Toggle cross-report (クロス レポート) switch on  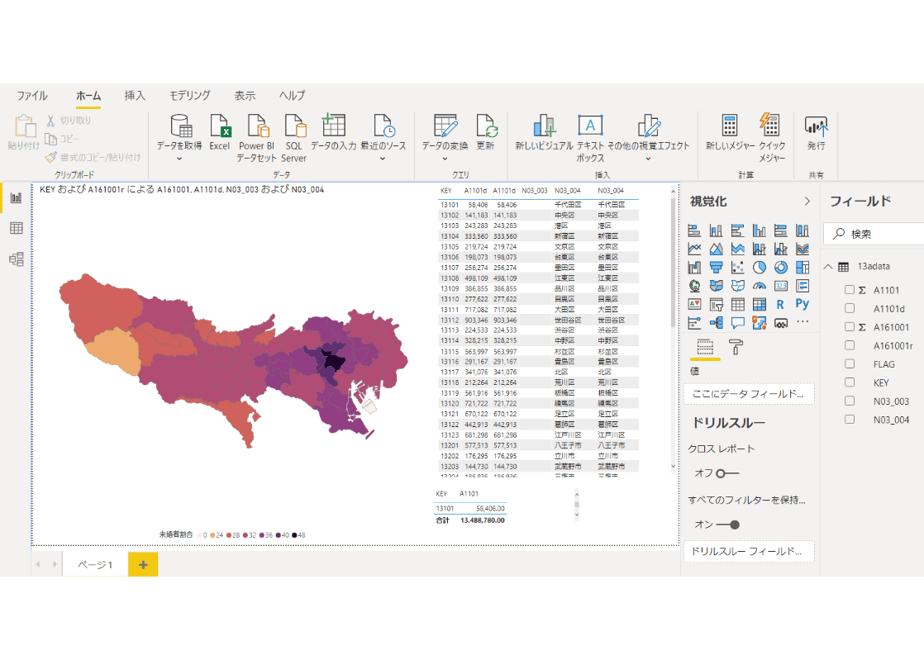727,473
